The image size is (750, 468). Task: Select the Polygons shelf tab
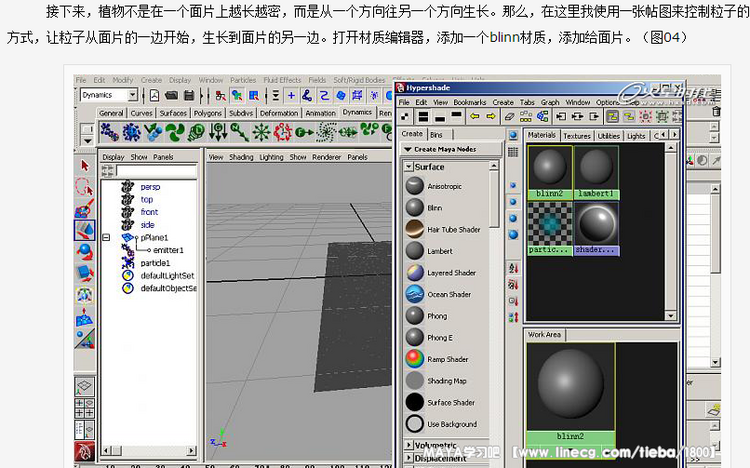[208, 113]
